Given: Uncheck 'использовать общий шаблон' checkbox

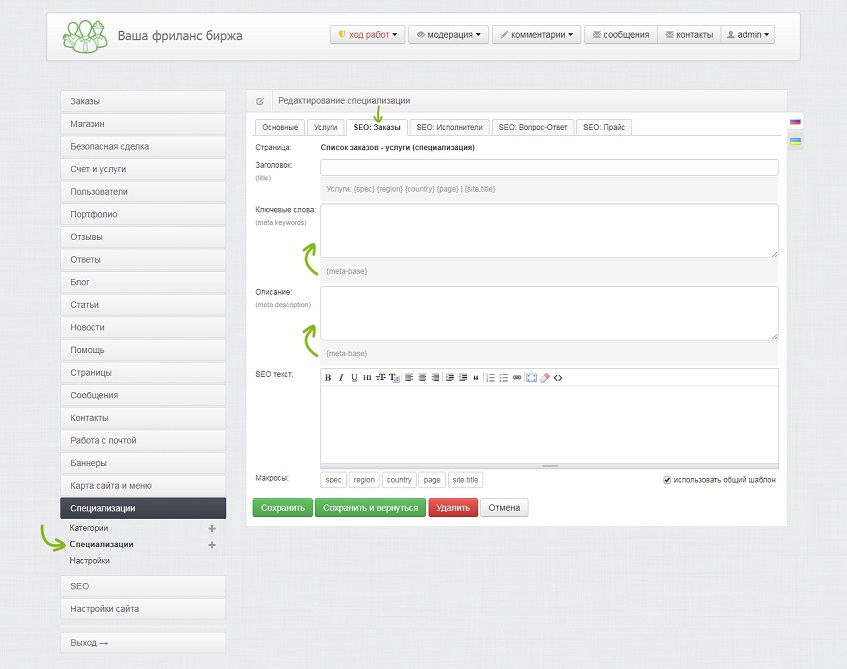Looking at the screenshot, I should [x=667, y=480].
